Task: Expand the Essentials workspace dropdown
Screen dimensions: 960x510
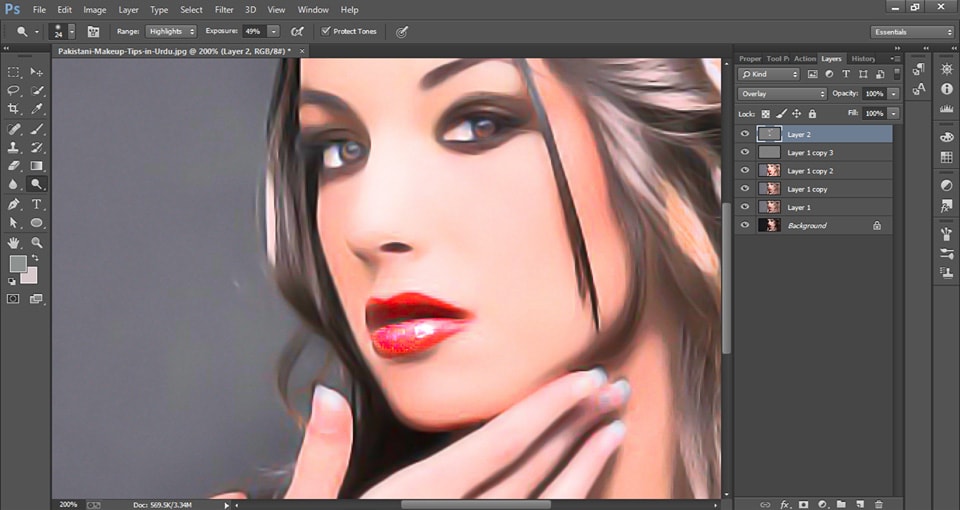Action: [912, 31]
